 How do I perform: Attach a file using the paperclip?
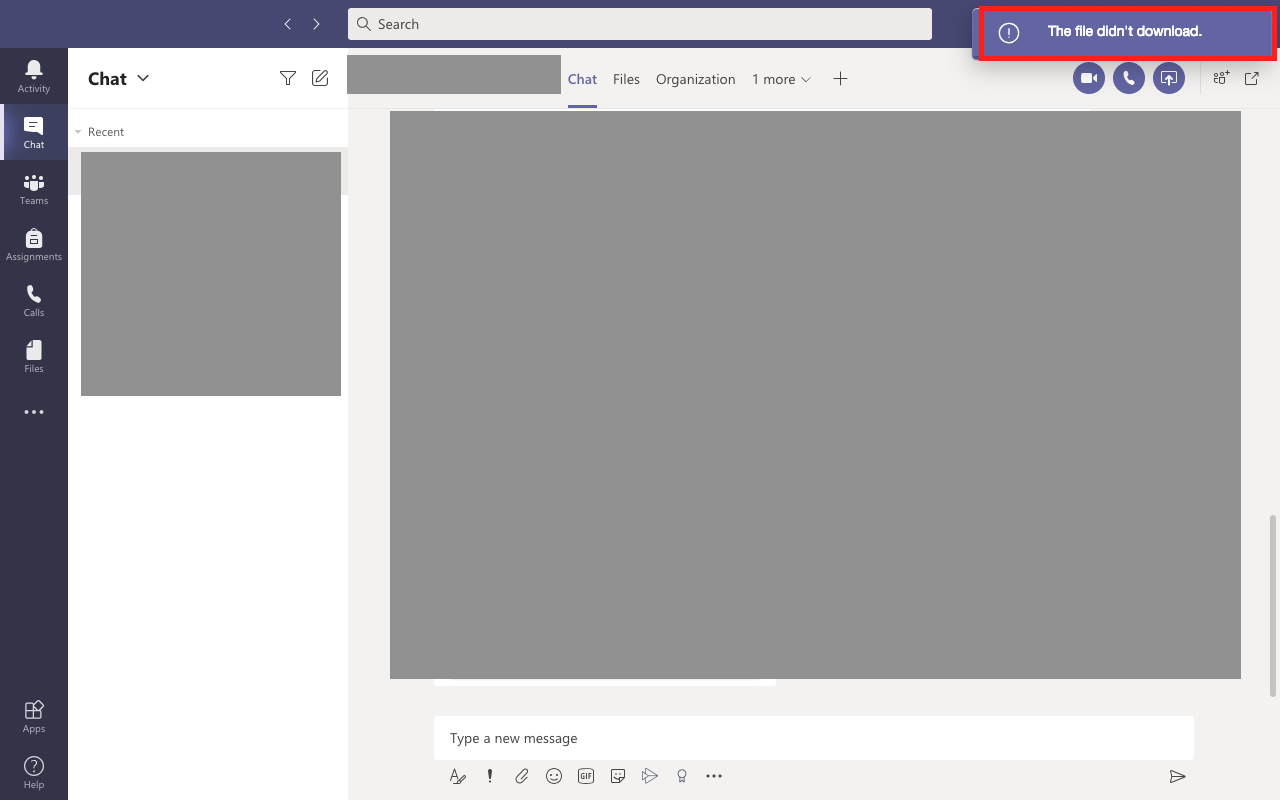(522, 776)
